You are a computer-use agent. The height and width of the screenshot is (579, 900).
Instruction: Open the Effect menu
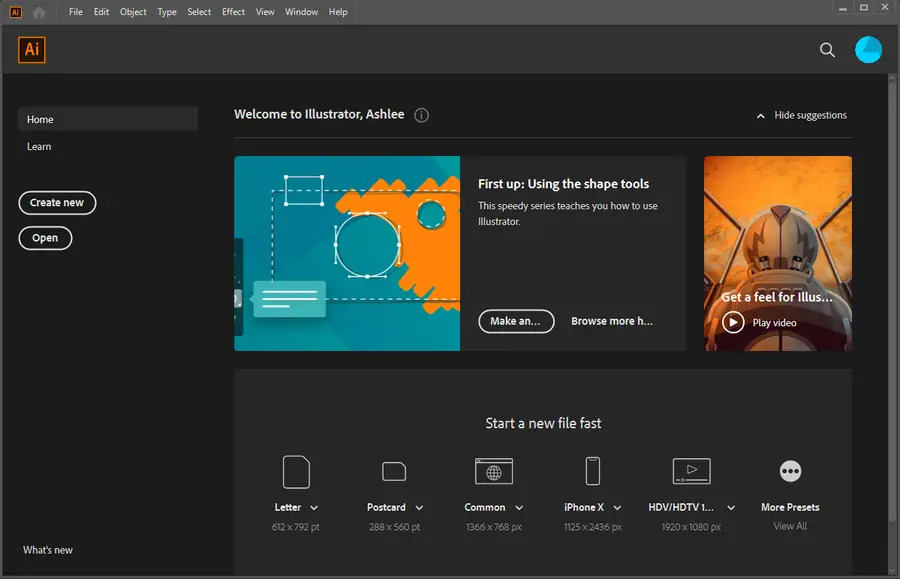(233, 12)
